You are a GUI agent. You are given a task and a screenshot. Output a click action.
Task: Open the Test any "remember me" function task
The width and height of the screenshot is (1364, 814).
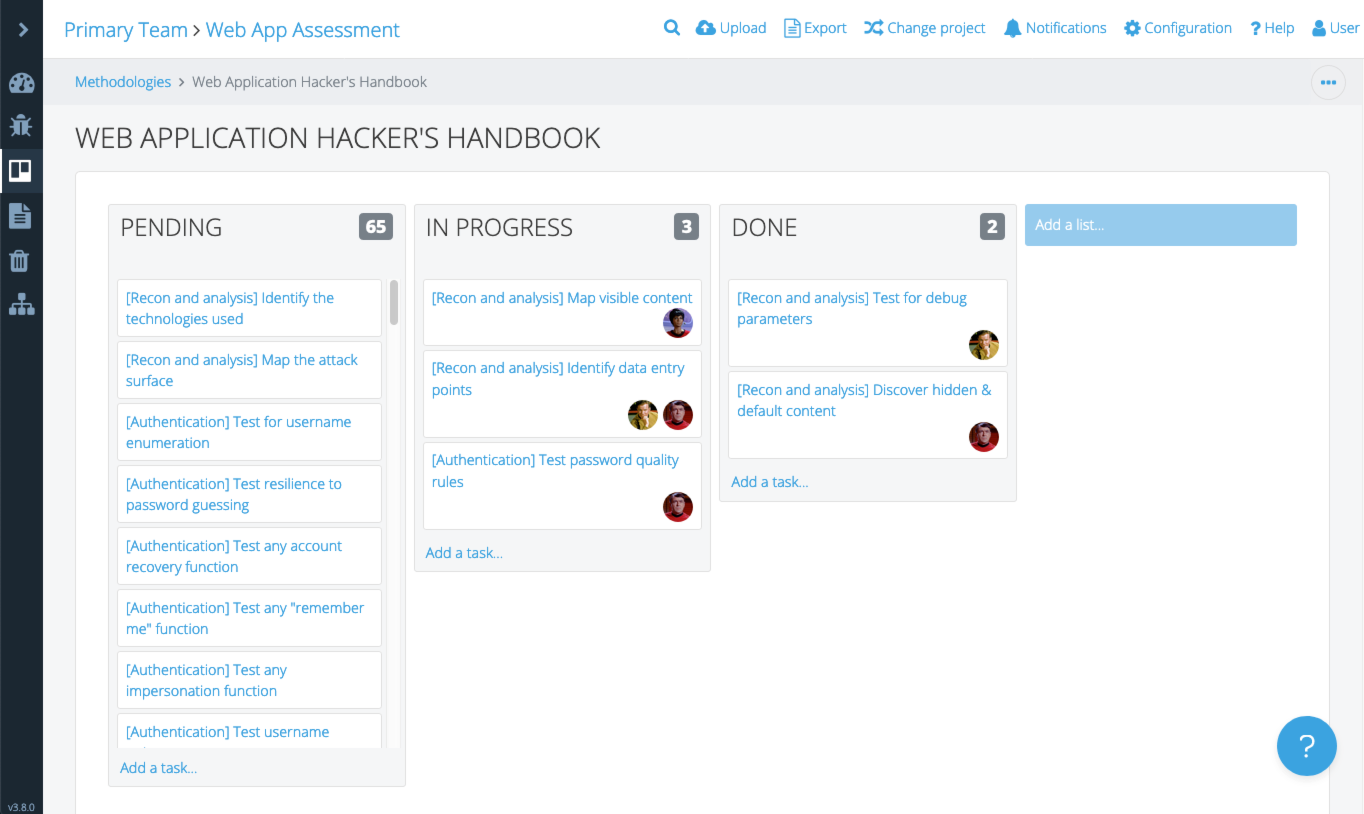coord(249,618)
